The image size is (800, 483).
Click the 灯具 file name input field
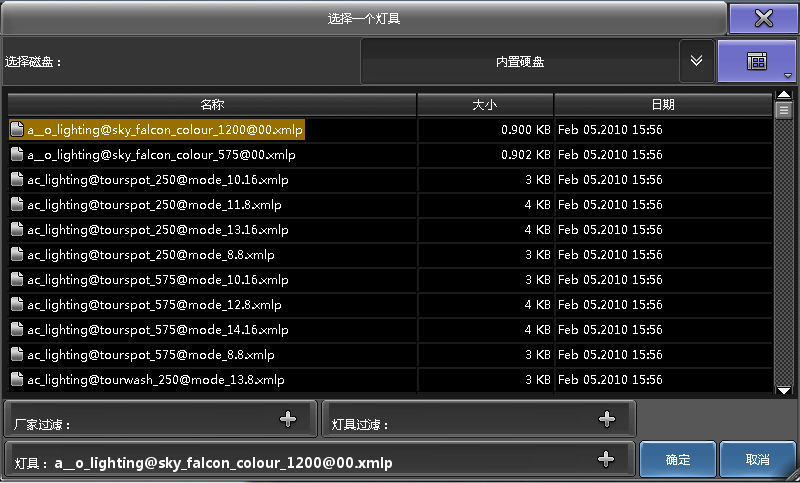(x=319, y=460)
